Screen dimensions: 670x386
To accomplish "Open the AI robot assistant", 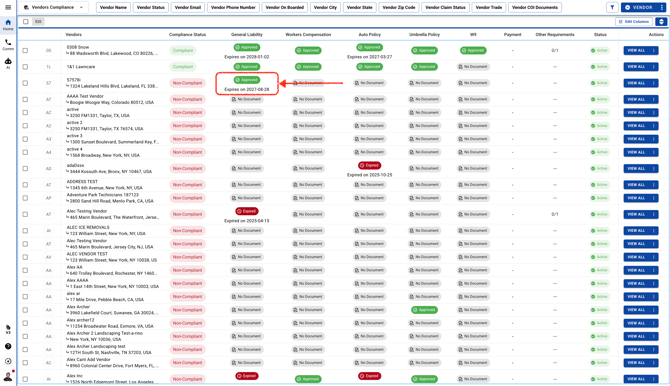I will [x=8, y=63].
